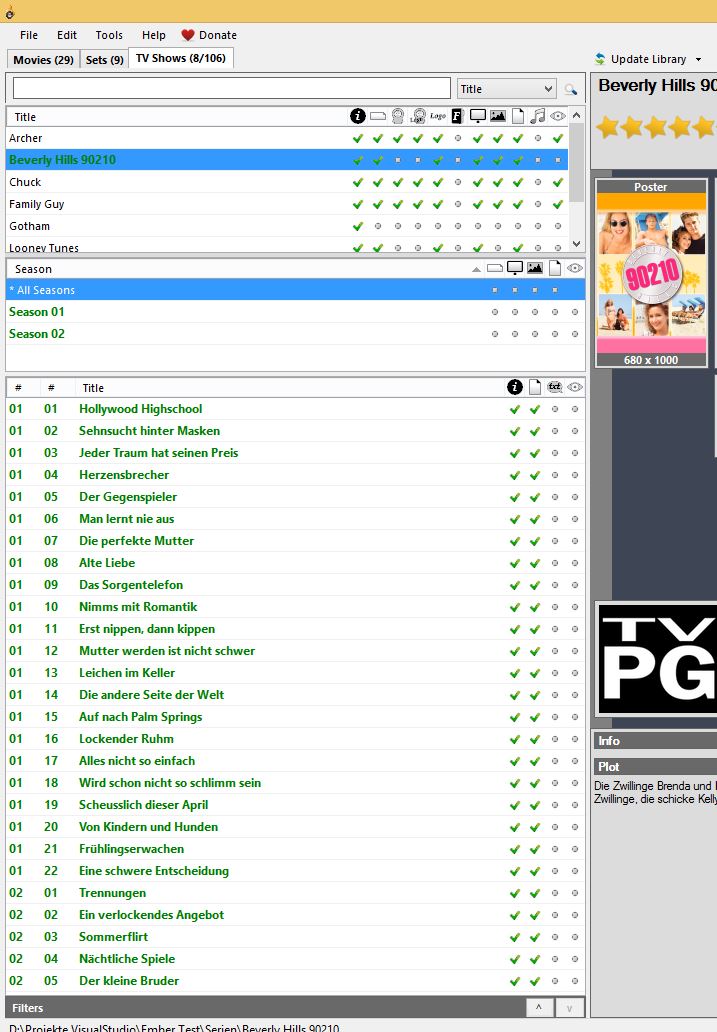Image resolution: width=717 pixels, height=1032 pixels.
Task: Click the Banner icon in Season header
Action: (x=494, y=269)
